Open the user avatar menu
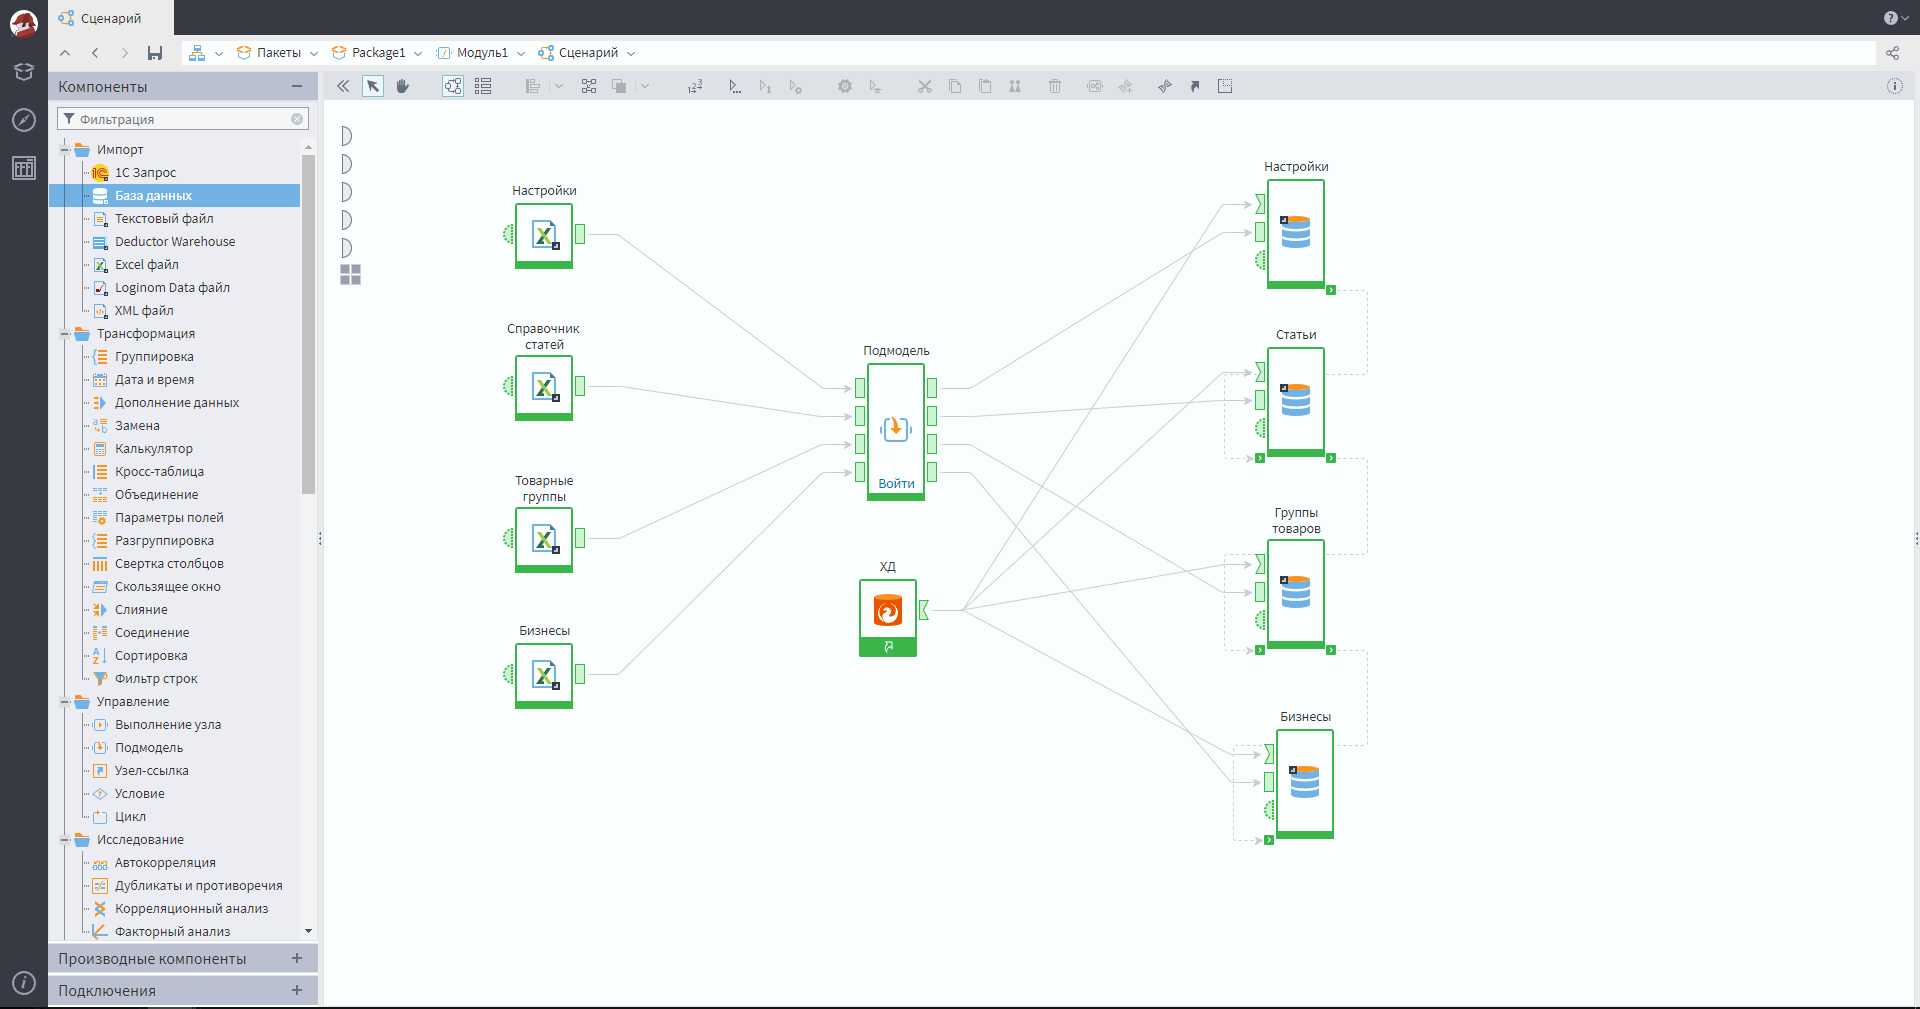The image size is (1920, 1009). (x=24, y=23)
